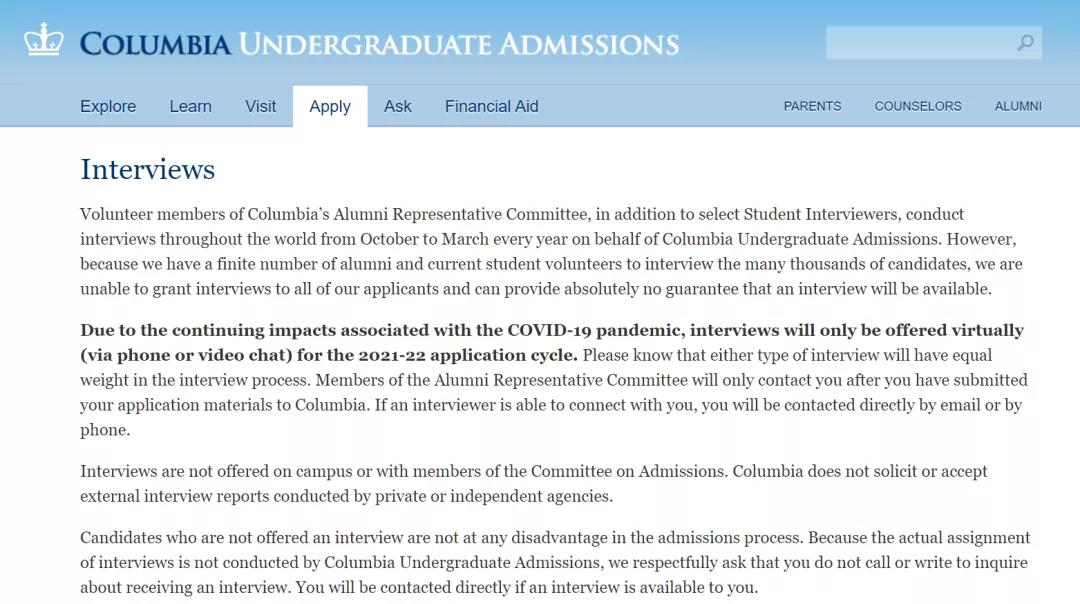This screenshot has height=604, width=1080.
Task: Navigate to the Financial Aid tab
Action: (491, 106)
